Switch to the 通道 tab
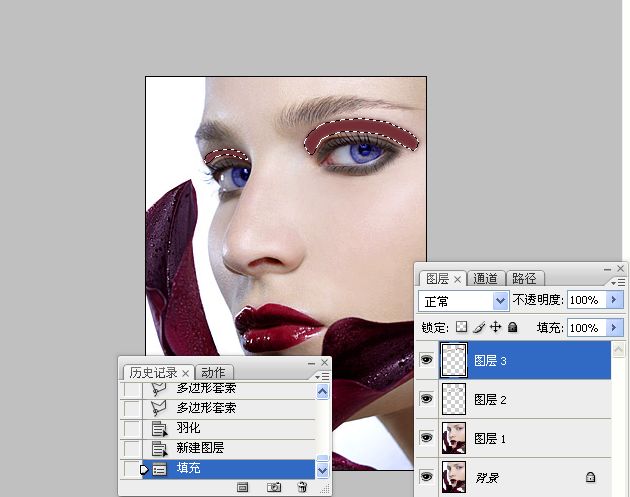The width and height of the screenshot is (630, 497). pos(485,278)
